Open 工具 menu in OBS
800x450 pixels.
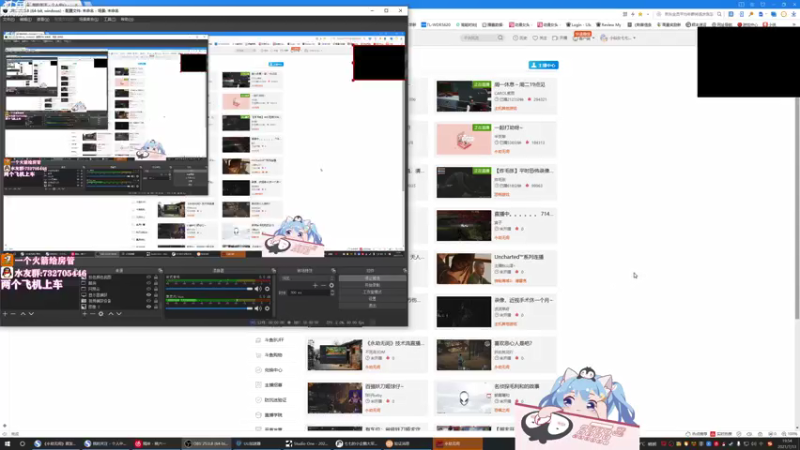[x=110, y=19]
